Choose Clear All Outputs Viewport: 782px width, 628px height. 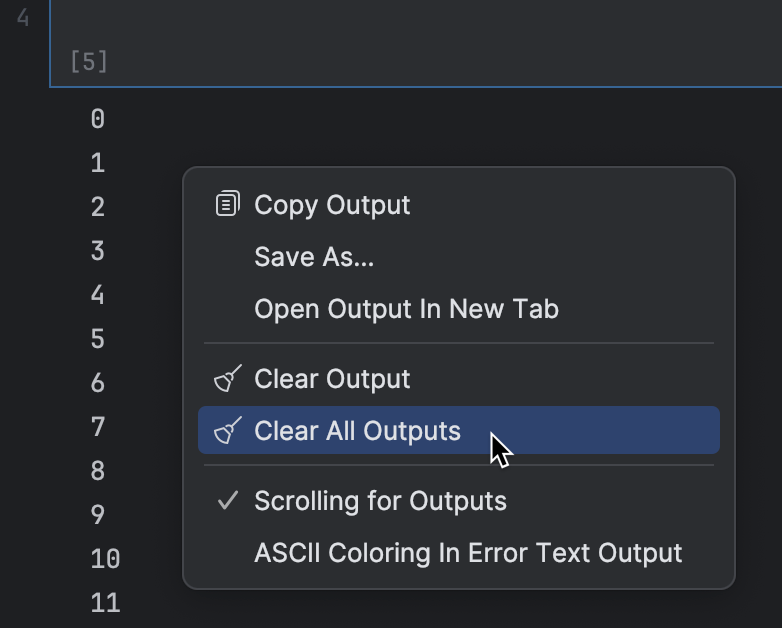pyautogui.click(x=459, y=430)
